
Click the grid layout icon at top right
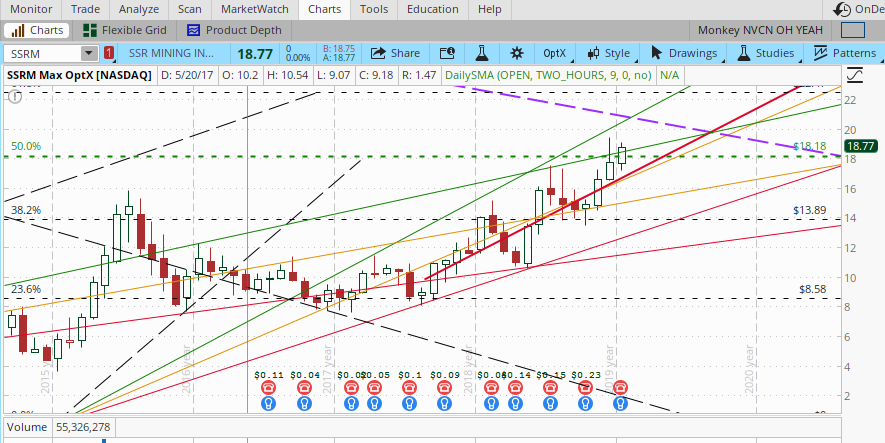tap(852, 30)
